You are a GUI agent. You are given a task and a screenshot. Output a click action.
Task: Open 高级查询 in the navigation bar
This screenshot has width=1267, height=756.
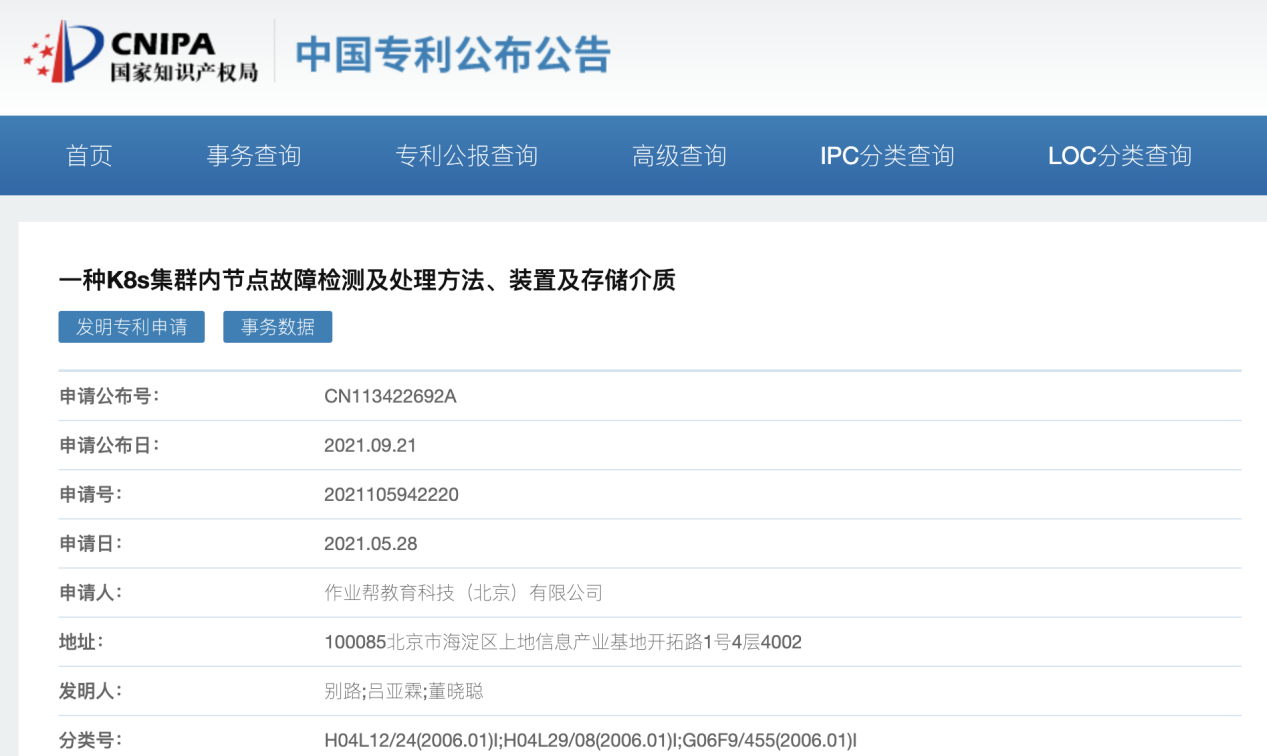[679, 156]
